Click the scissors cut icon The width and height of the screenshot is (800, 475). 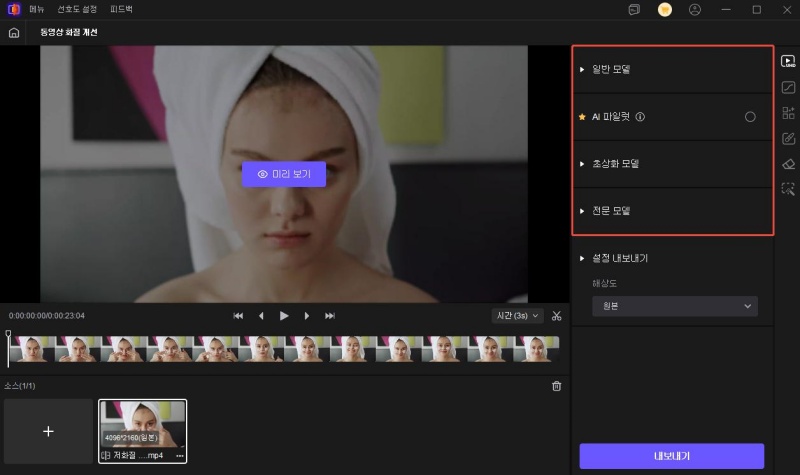(557, 316)
